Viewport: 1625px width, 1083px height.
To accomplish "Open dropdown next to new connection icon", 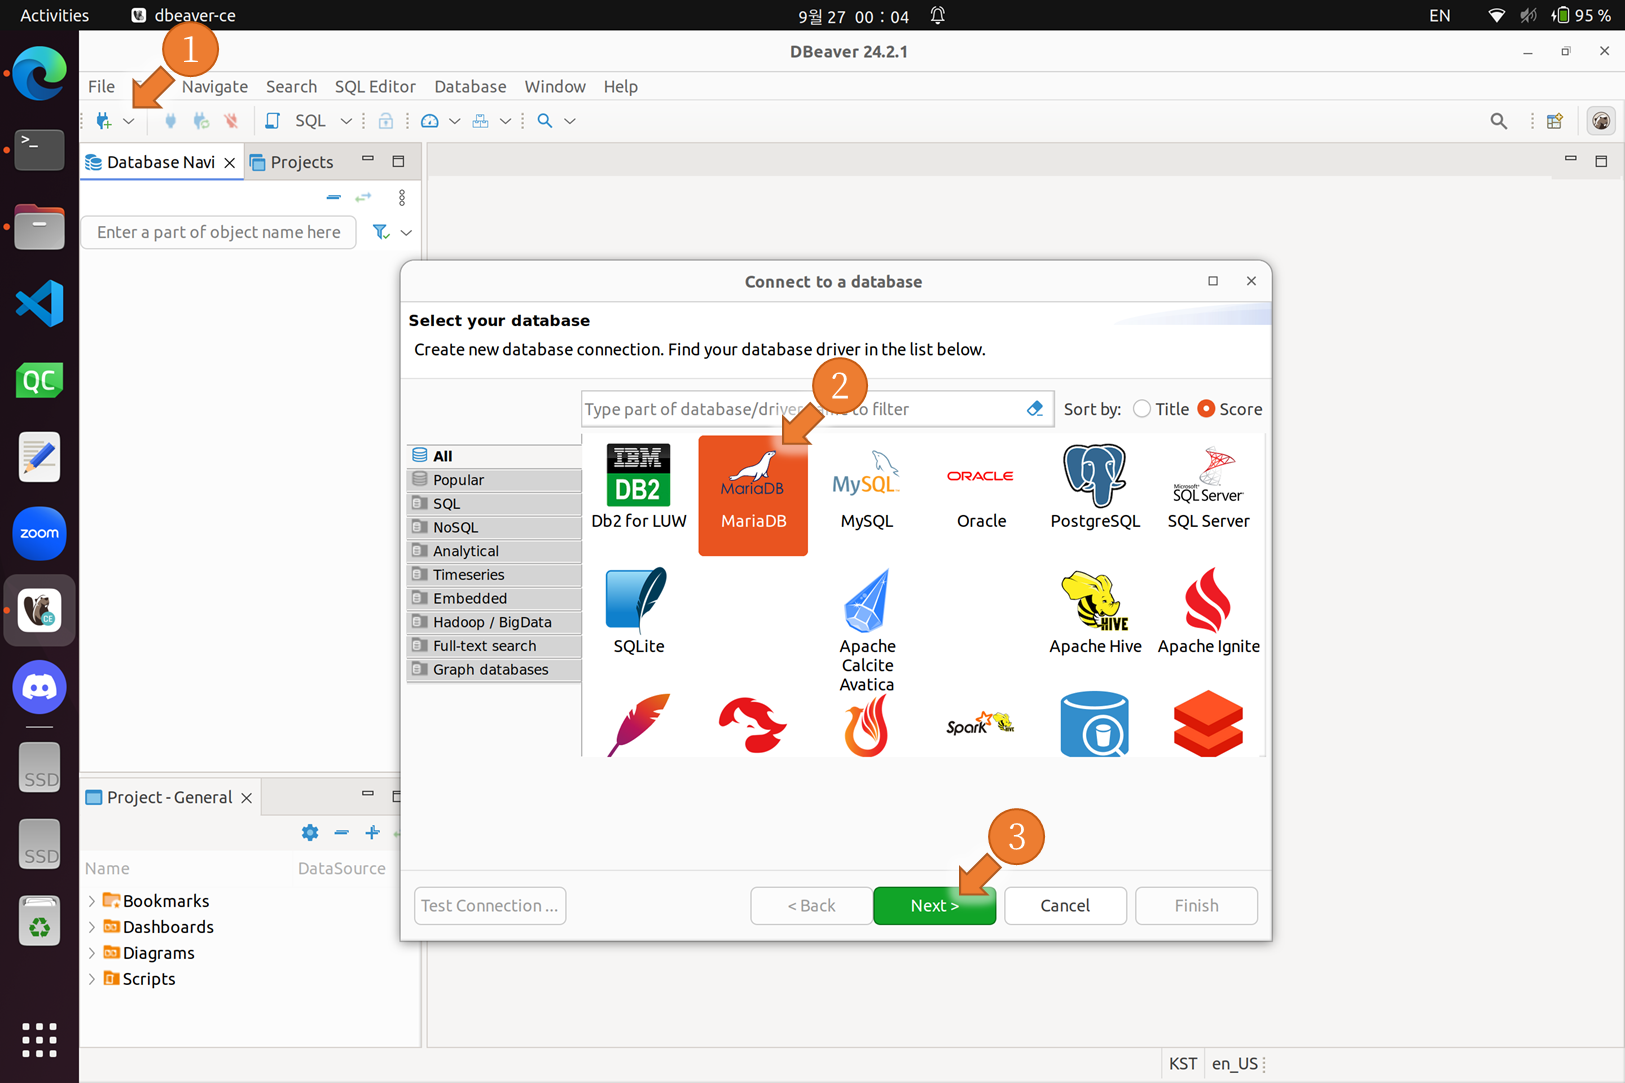I will click(129, 121).
